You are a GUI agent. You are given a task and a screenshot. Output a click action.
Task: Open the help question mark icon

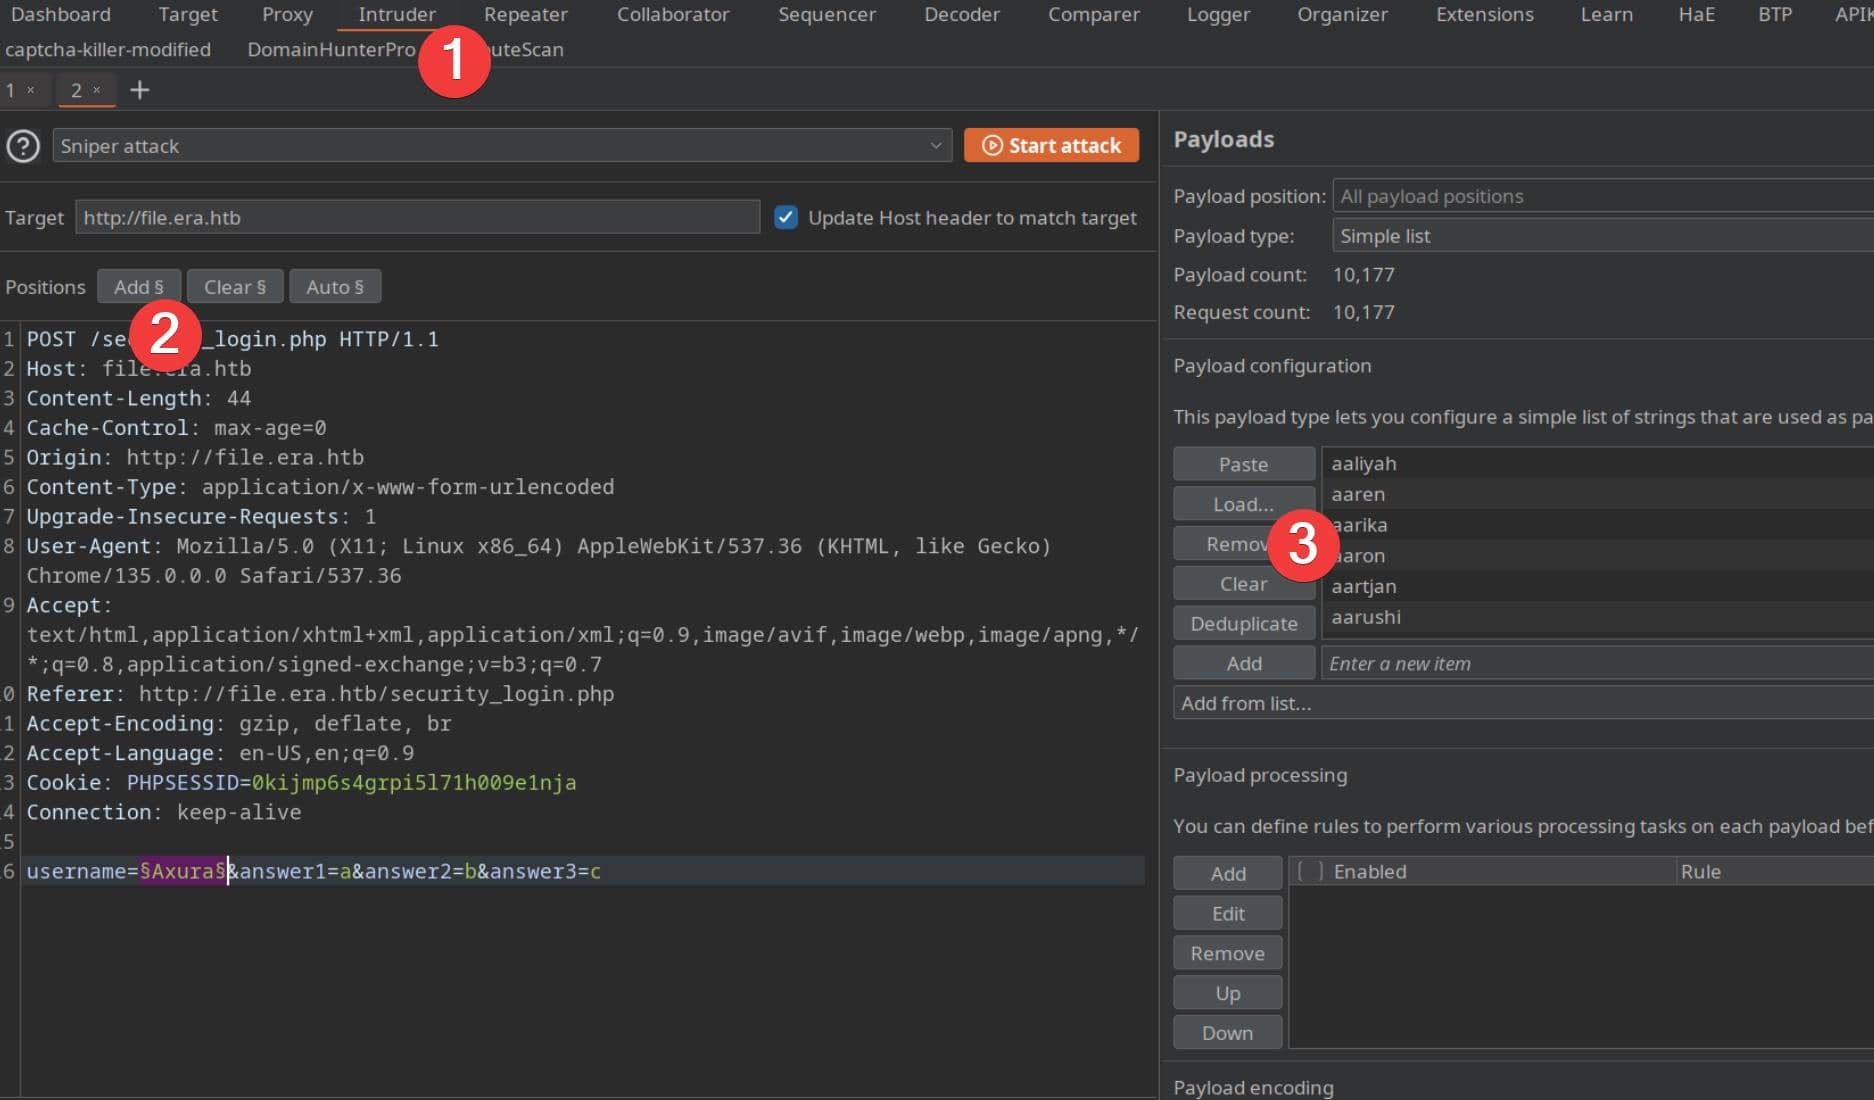point(23,146)
